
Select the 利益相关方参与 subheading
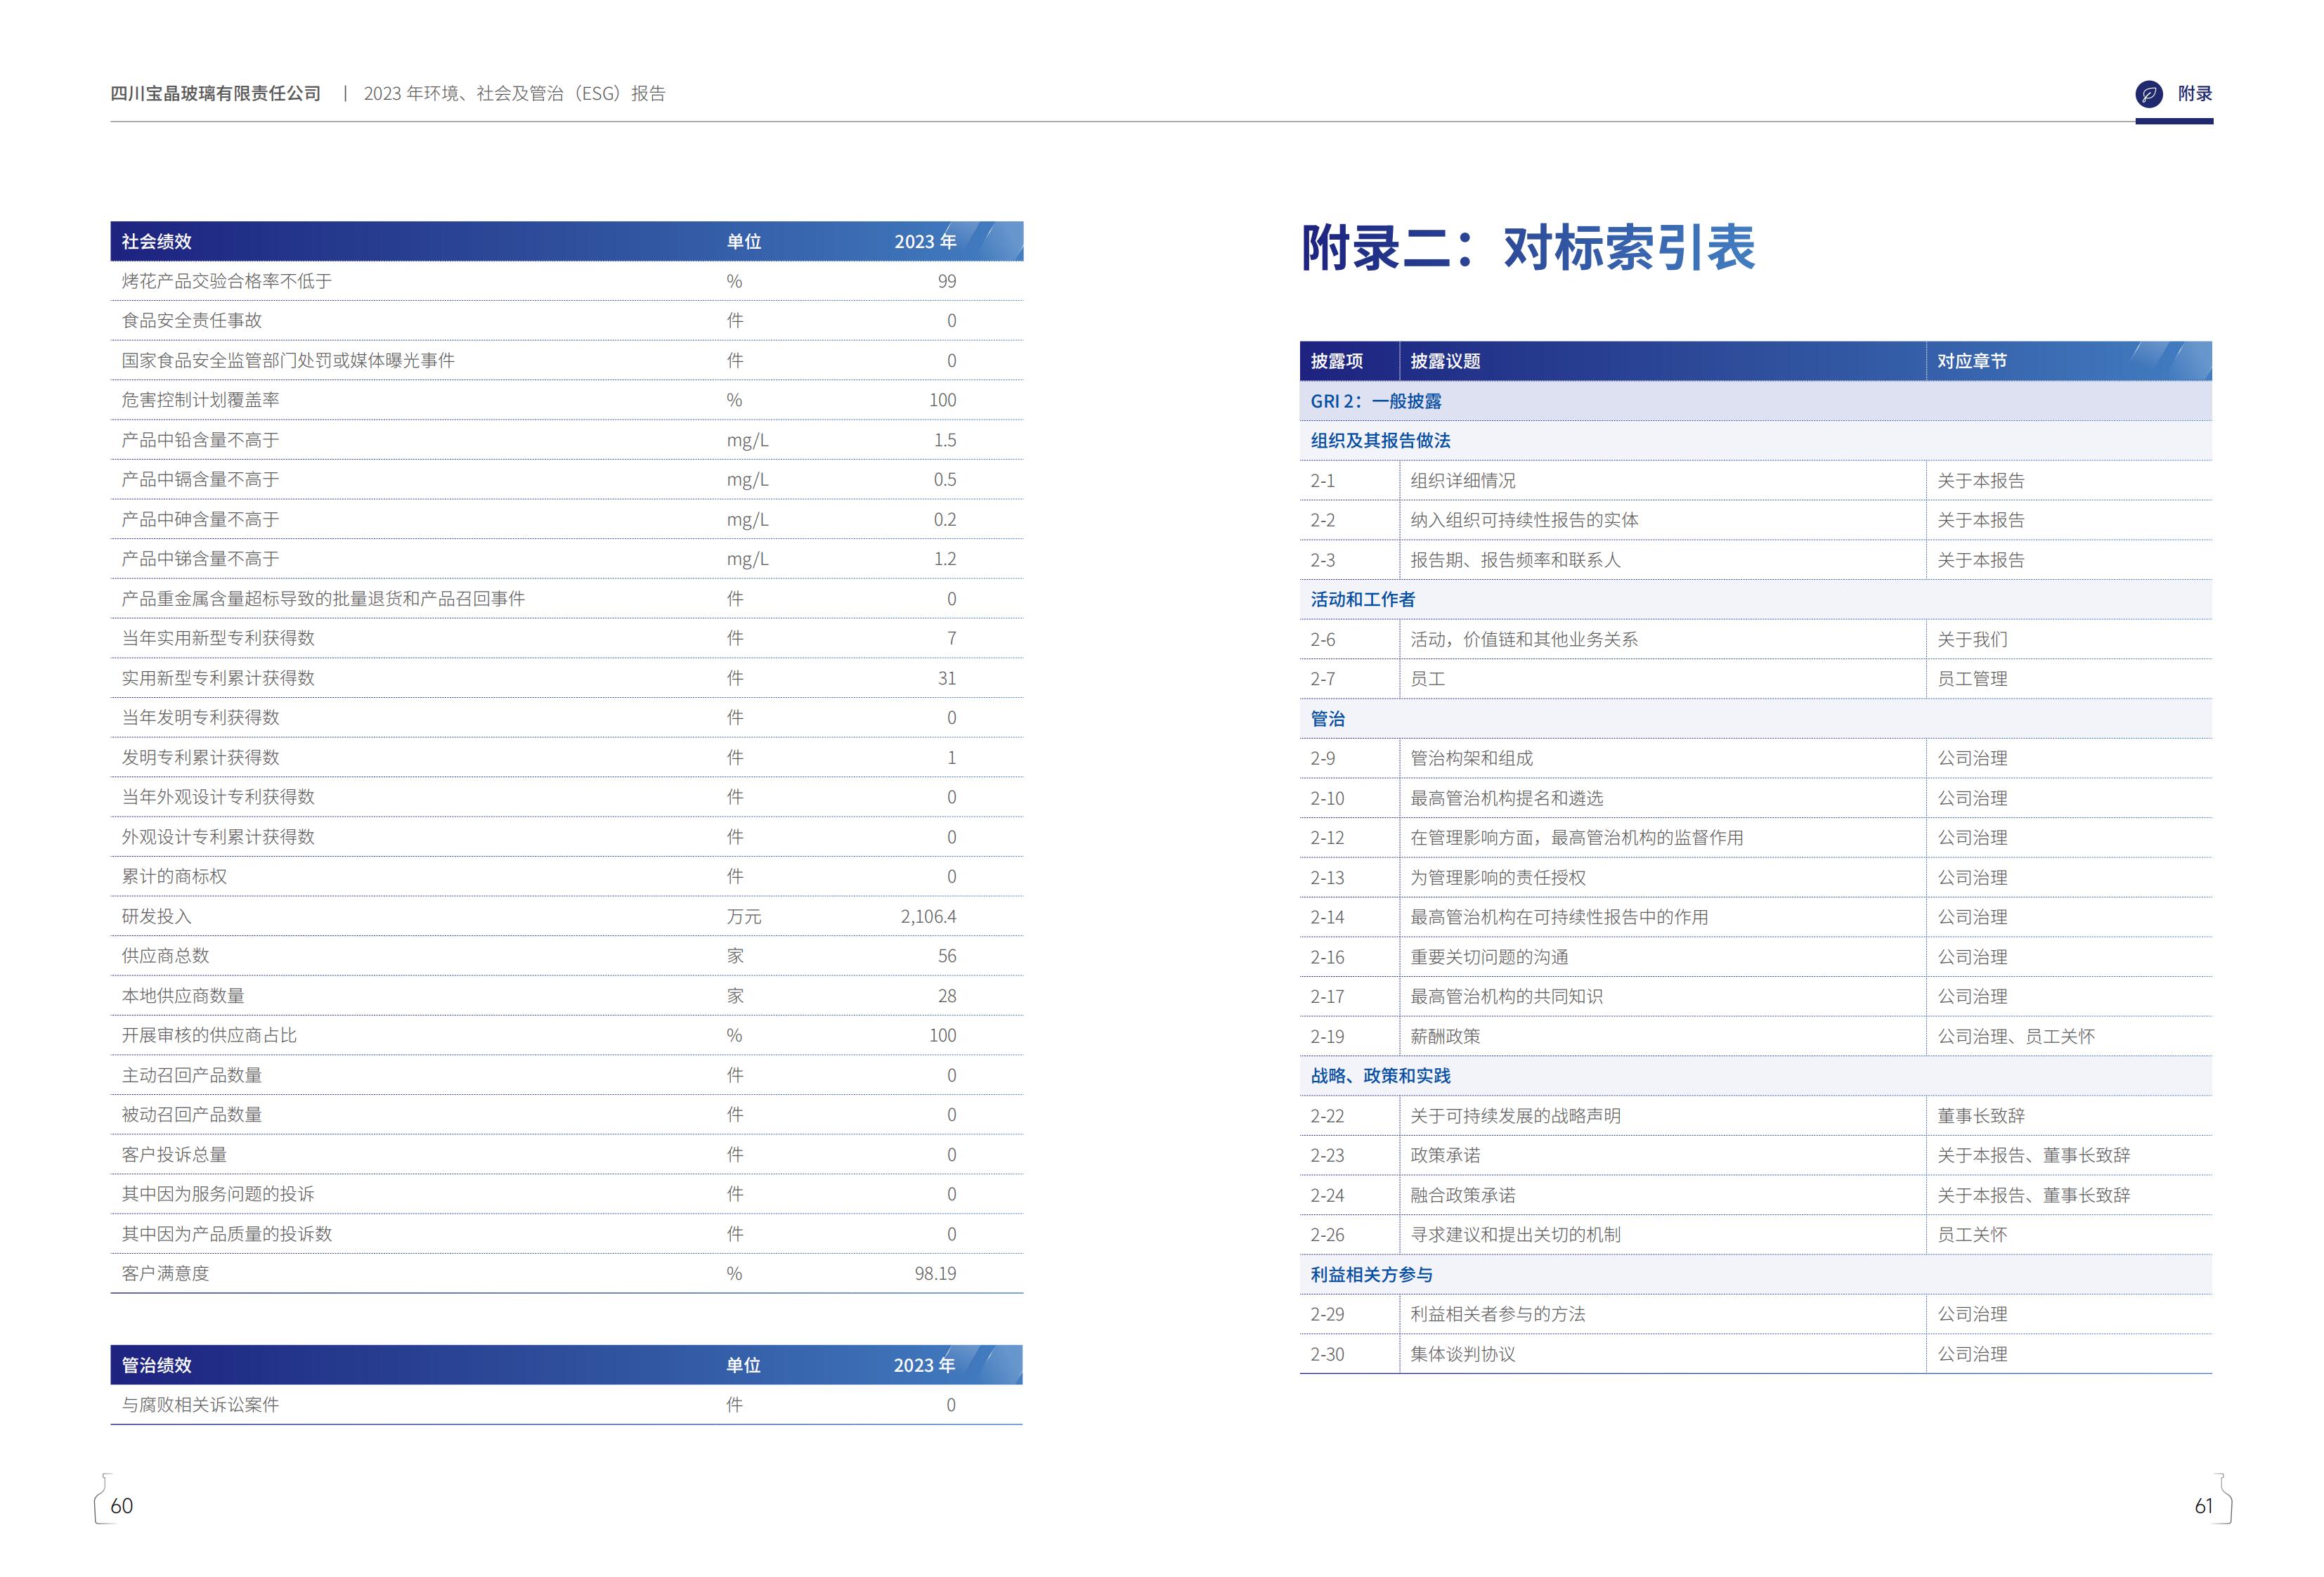(x=1371, y=1275)
